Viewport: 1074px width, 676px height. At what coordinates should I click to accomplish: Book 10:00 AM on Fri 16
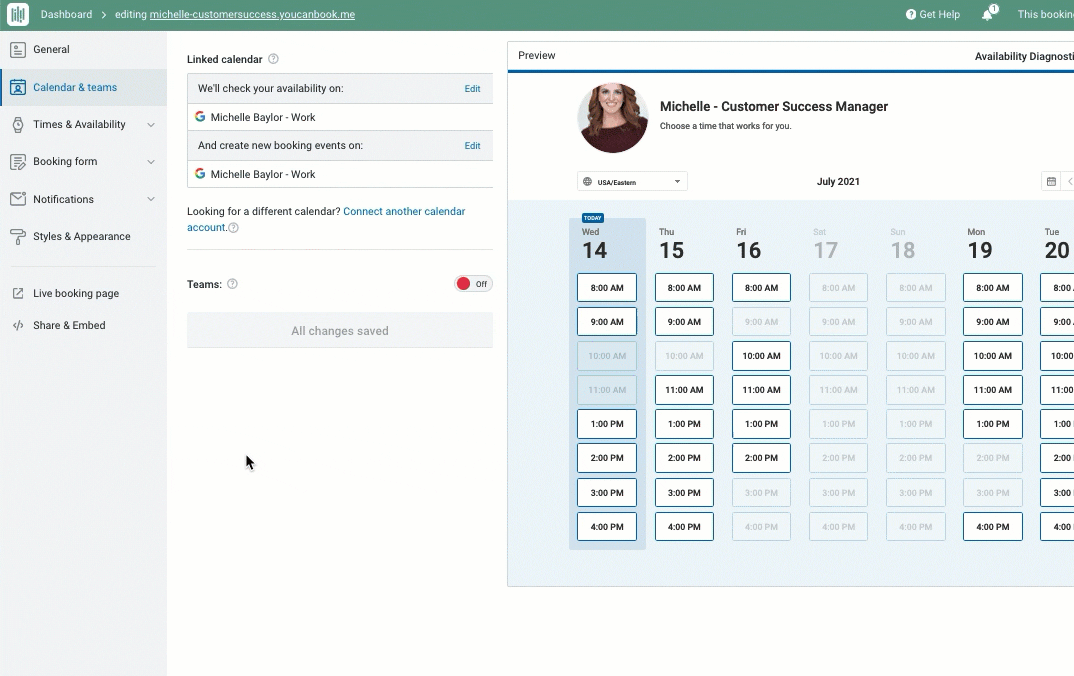[761, 356]
